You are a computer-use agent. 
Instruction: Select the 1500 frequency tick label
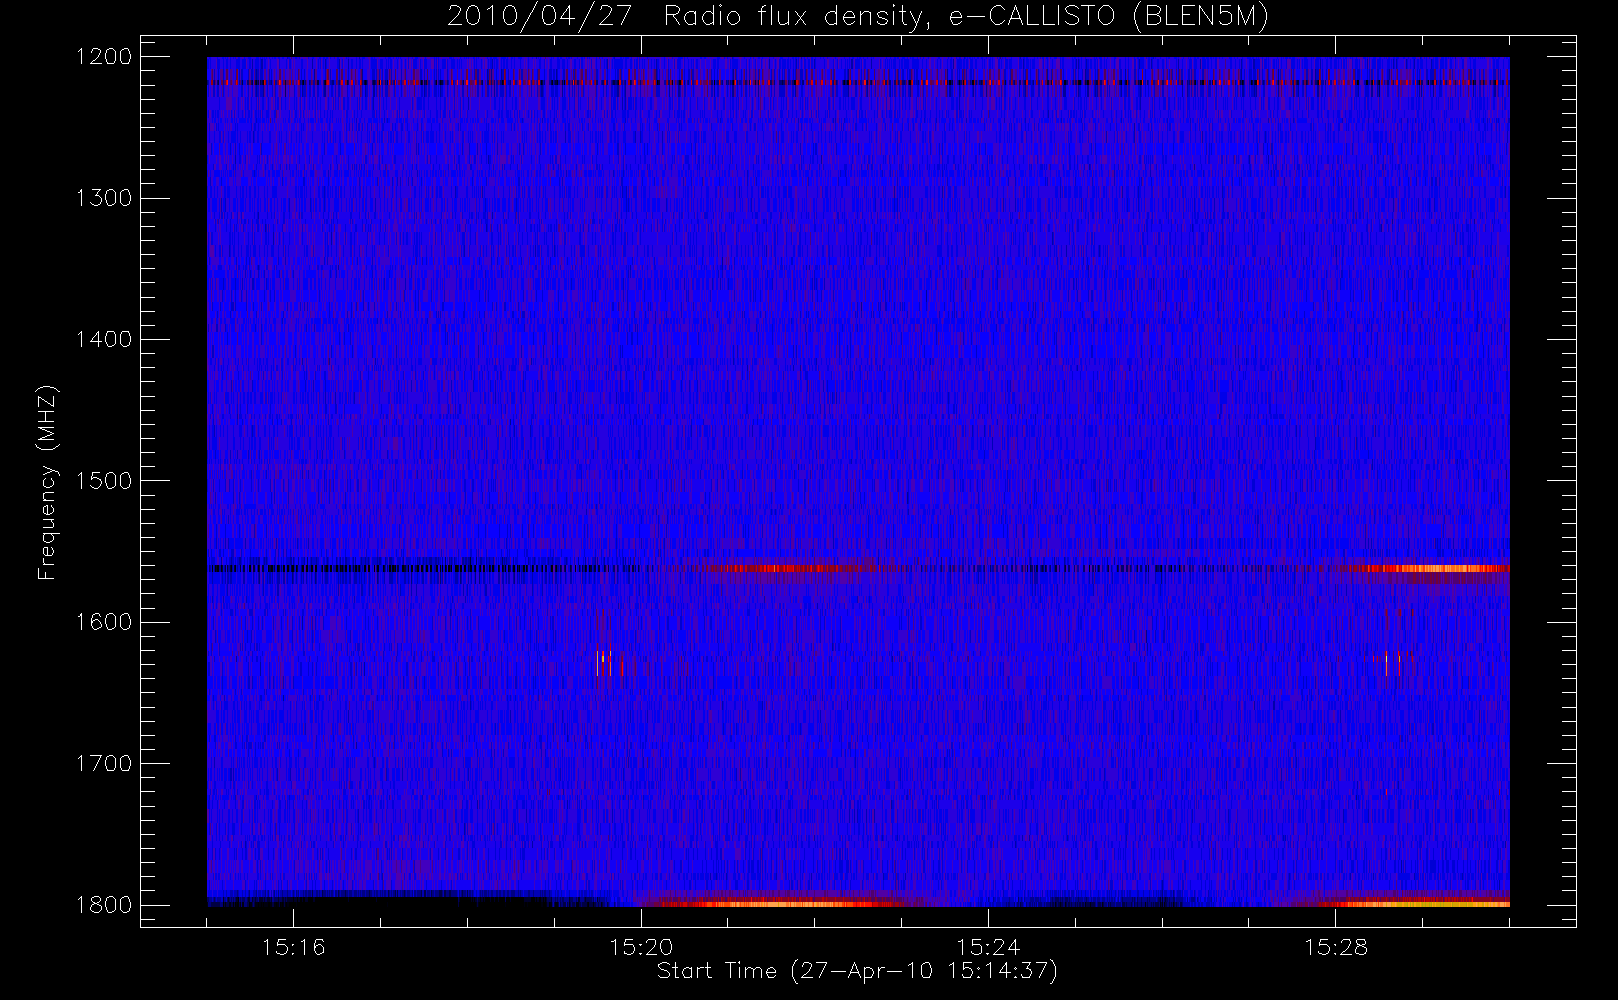(104, 481)
